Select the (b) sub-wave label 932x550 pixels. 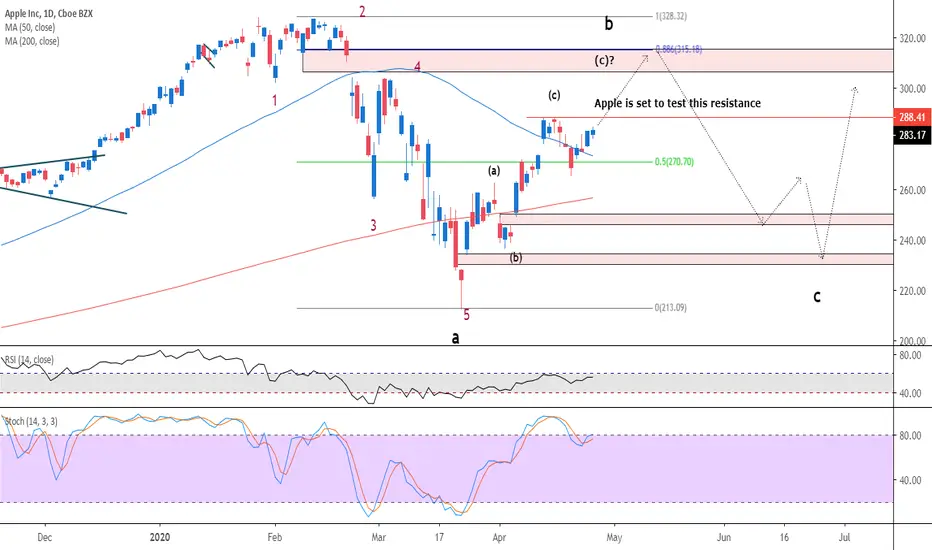coord(516,257)
